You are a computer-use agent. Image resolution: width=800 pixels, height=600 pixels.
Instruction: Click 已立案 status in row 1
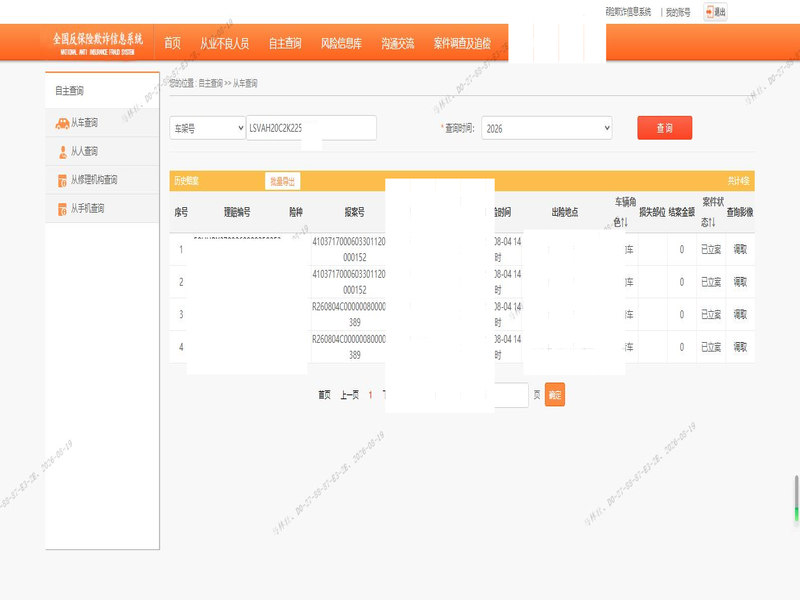point(711,249)
